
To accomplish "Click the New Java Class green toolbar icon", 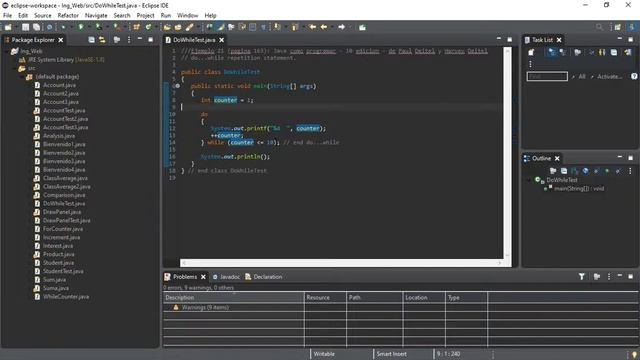I will (x=148, y=27).
